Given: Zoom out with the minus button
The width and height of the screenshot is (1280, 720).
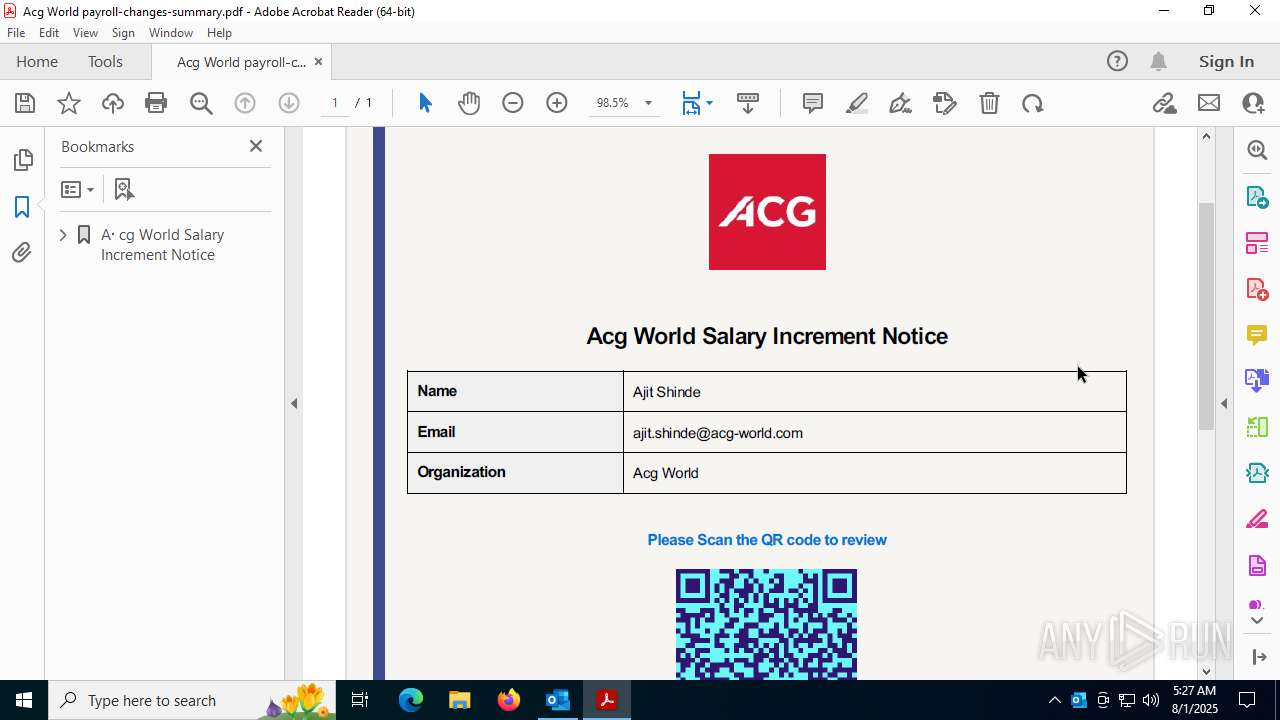Looking at the screenshot, I should click(x=513, y=103).
